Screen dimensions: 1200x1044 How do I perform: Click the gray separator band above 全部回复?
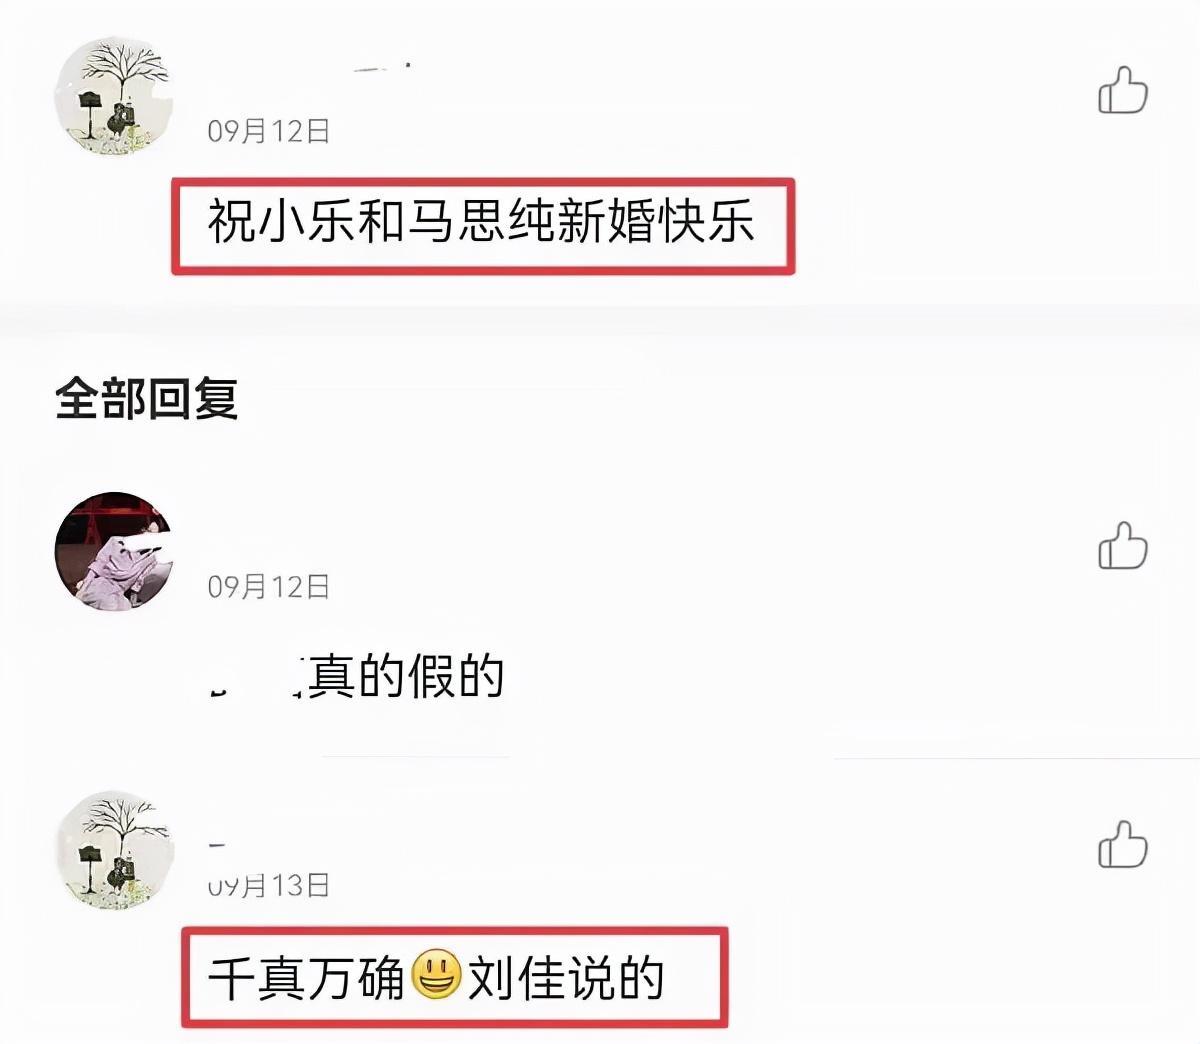pos(600,323)
